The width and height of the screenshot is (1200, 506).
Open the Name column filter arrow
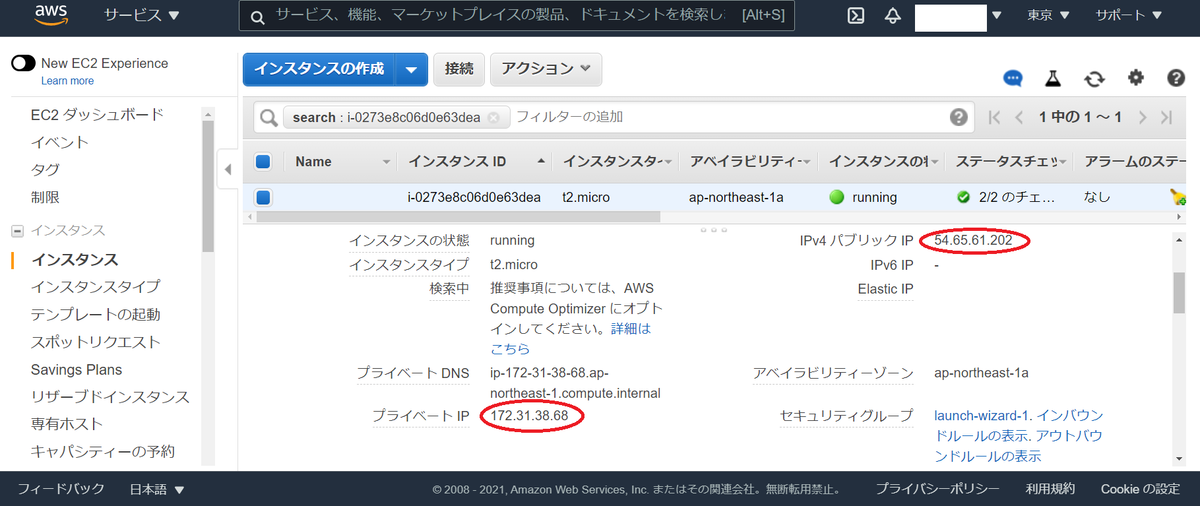pyautogui.click(x=387, y=162)
